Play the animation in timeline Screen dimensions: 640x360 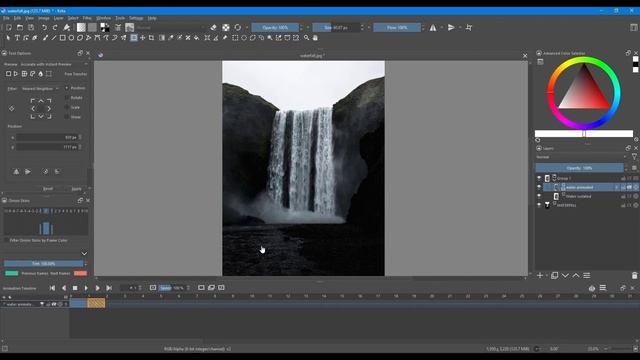point(86,288)
